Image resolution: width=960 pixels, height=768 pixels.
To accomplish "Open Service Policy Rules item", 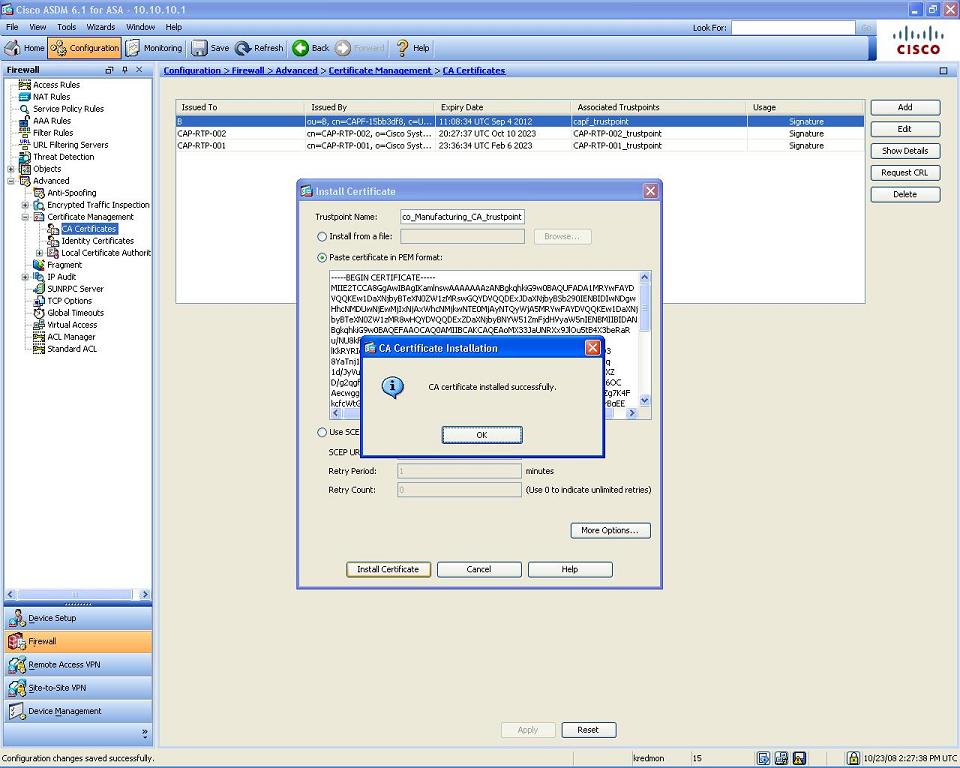I will point(68,108).
